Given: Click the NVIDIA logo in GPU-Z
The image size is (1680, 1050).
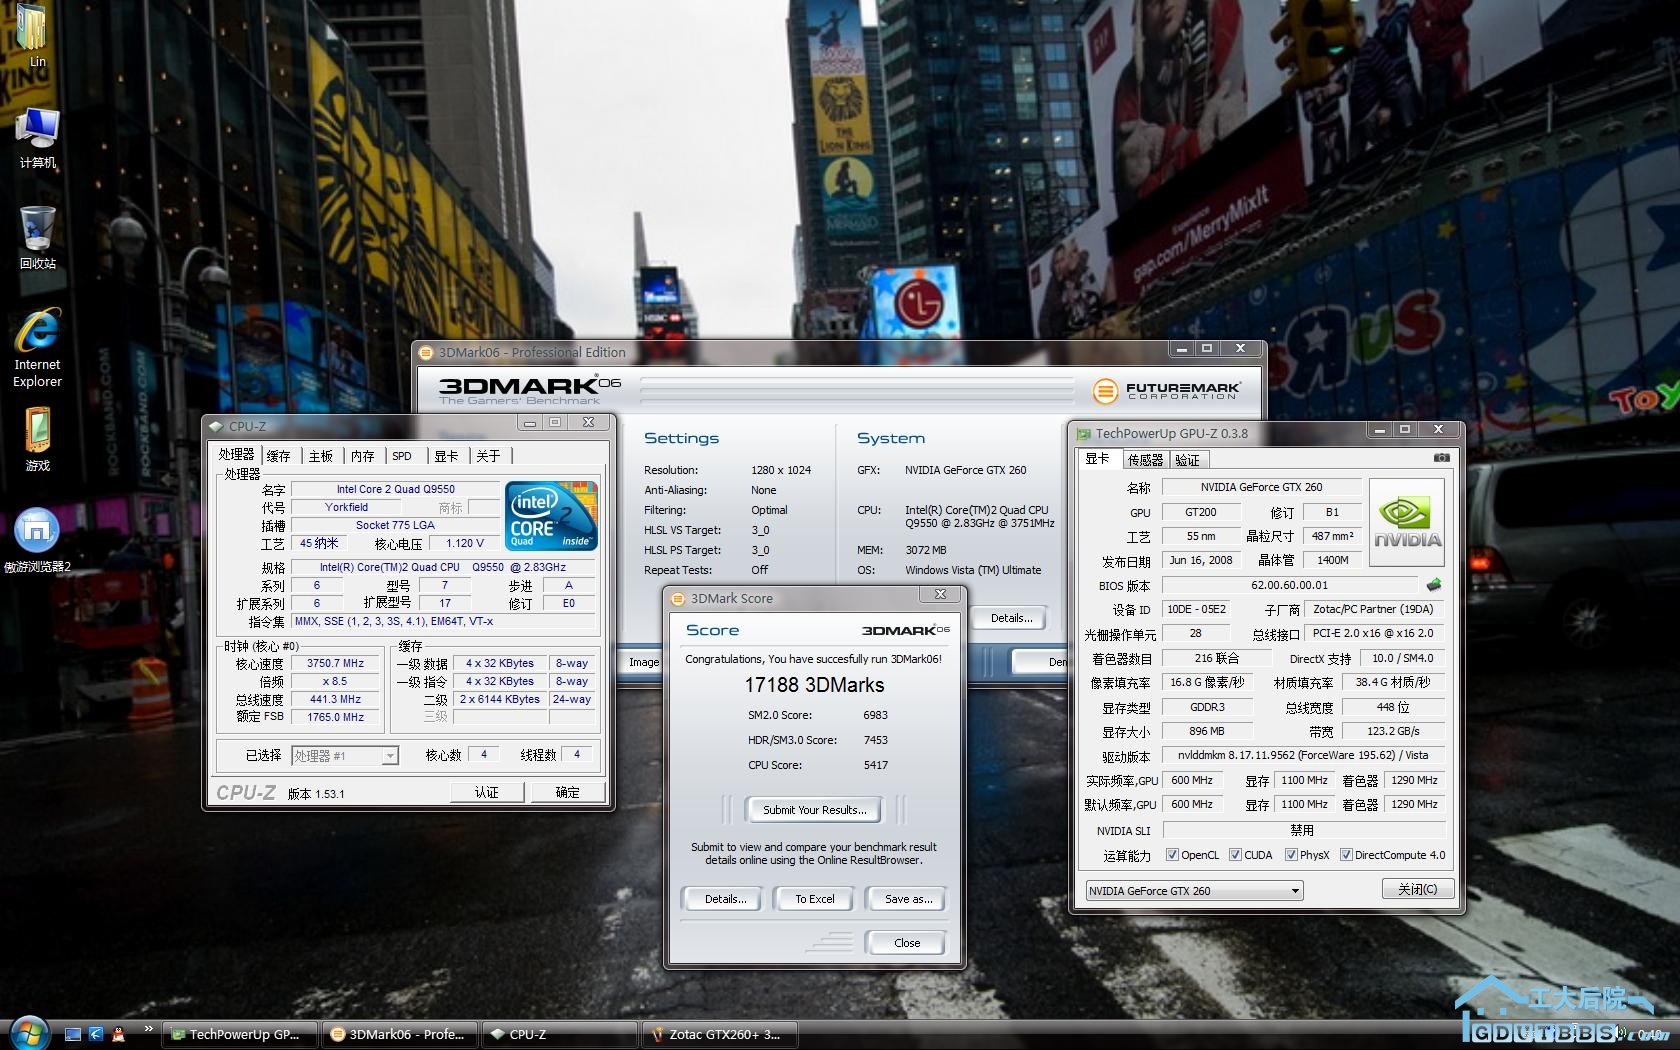Looking at the screenshot, I should [1407, 522].
